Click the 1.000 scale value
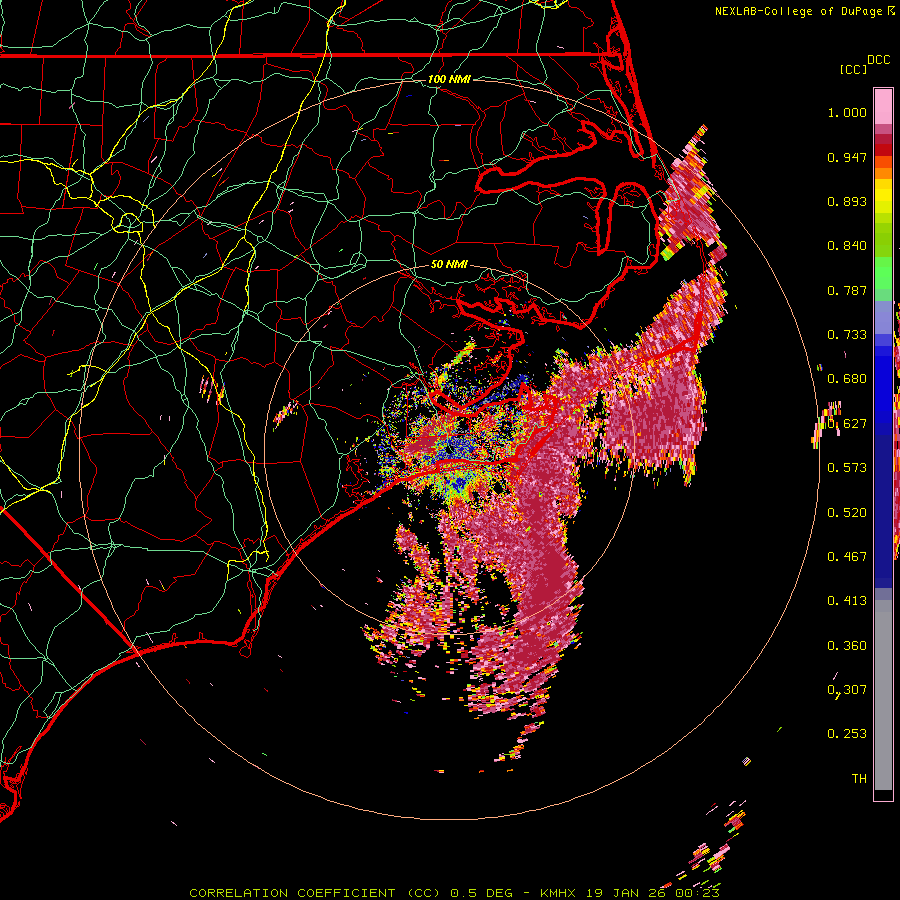 [847, 112]
